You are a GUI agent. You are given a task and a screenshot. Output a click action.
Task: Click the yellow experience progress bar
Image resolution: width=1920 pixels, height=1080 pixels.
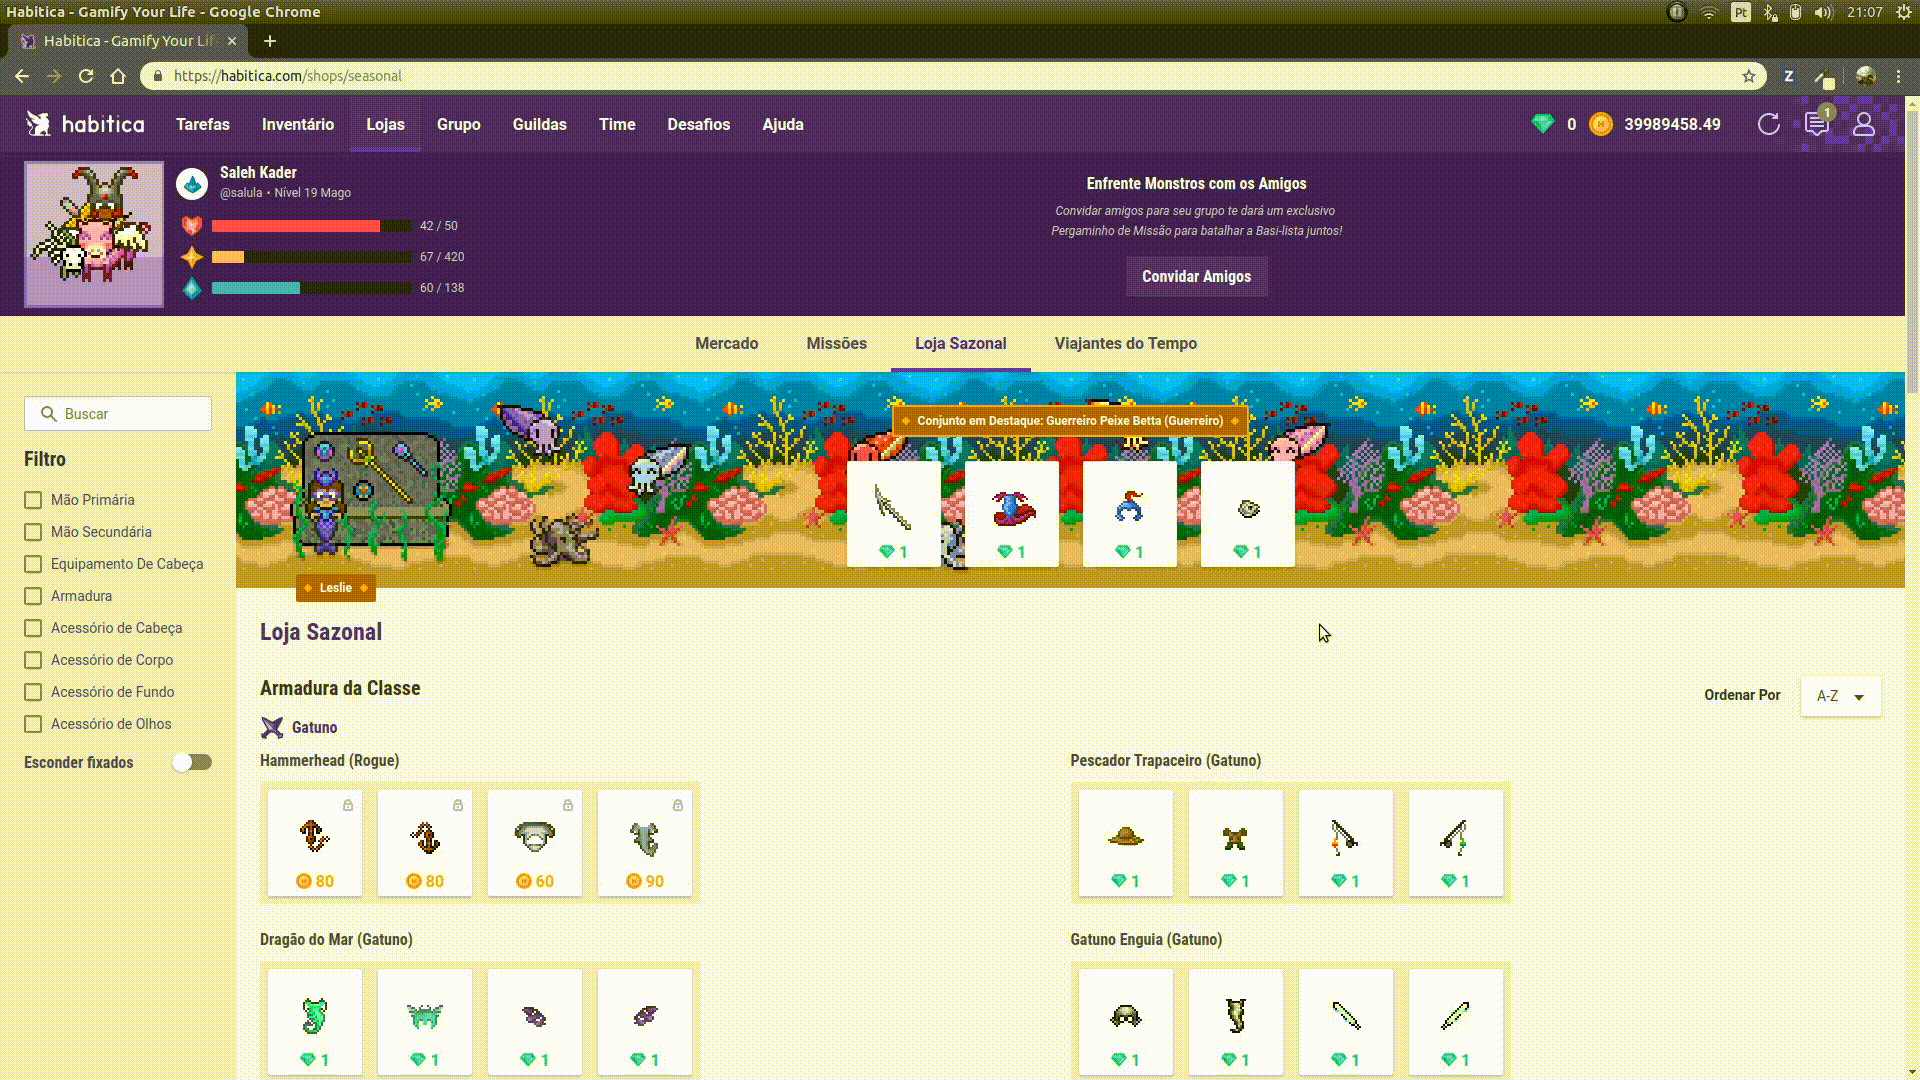click(312, 257)
